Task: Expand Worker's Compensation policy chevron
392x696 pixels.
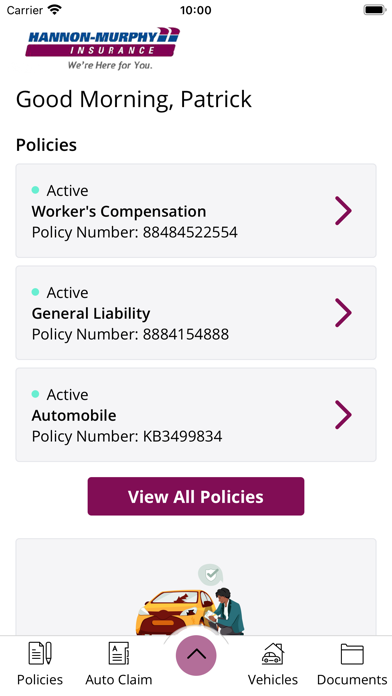Action: tap(343, 211)
